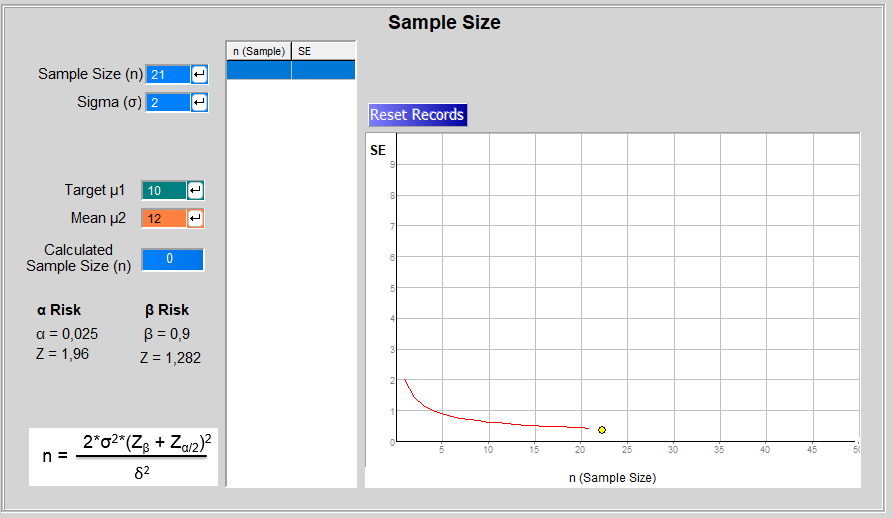Select the Sigma input showing 2
893x518 pixels.
167,102
